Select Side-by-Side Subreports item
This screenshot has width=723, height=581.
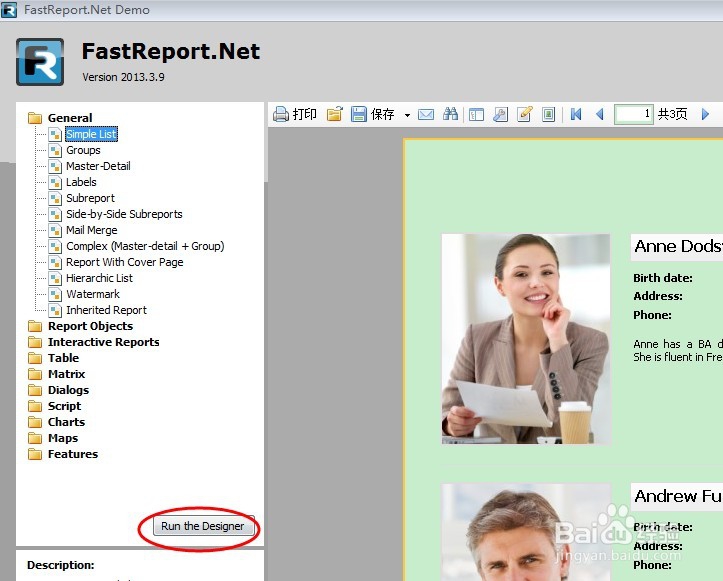pos(124,214)
